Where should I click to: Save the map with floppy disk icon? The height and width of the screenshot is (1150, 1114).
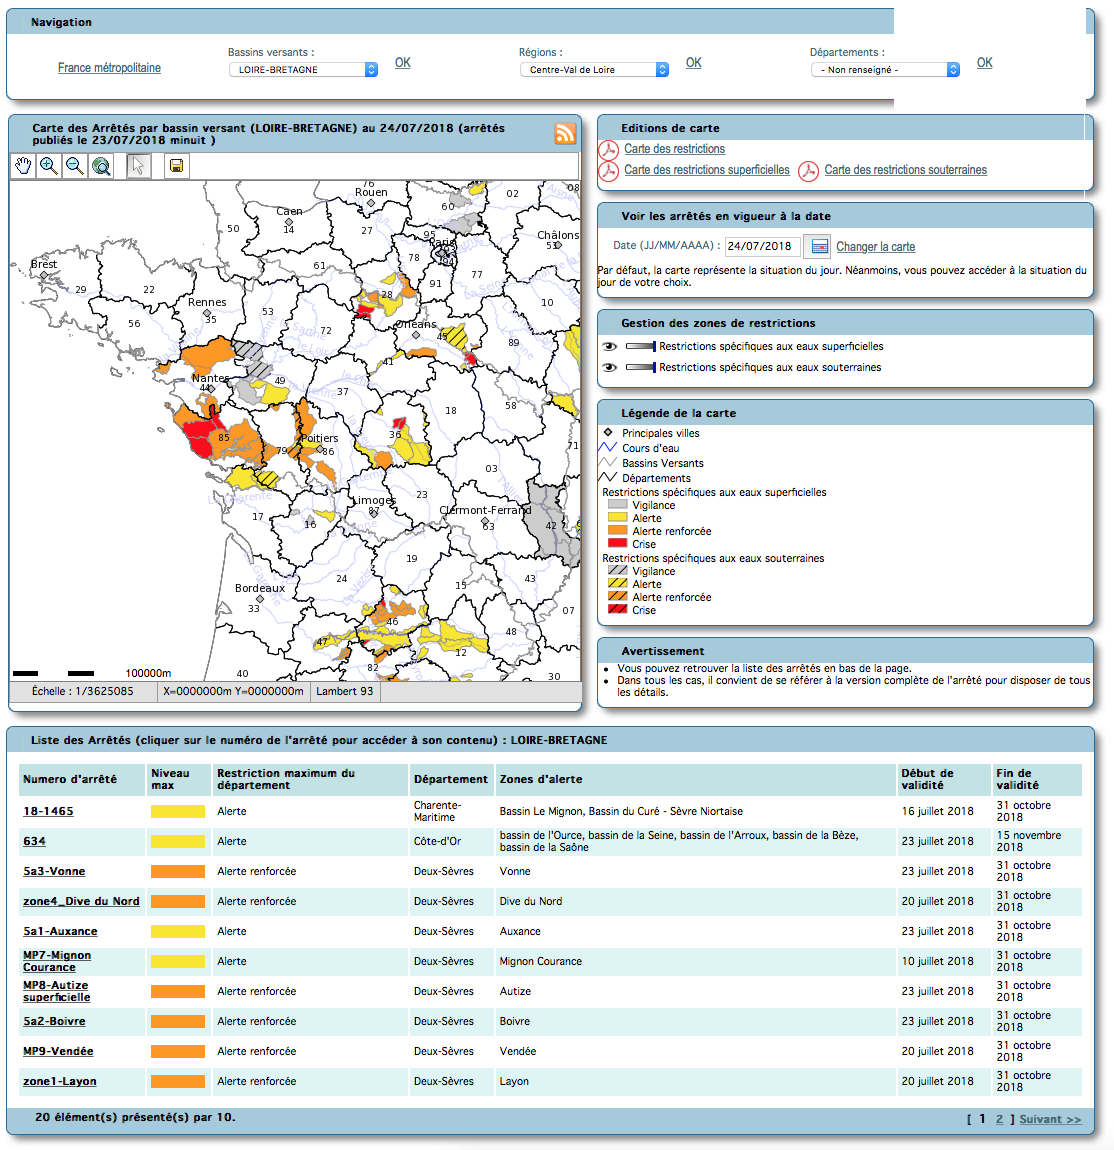(x=176, y=166)
